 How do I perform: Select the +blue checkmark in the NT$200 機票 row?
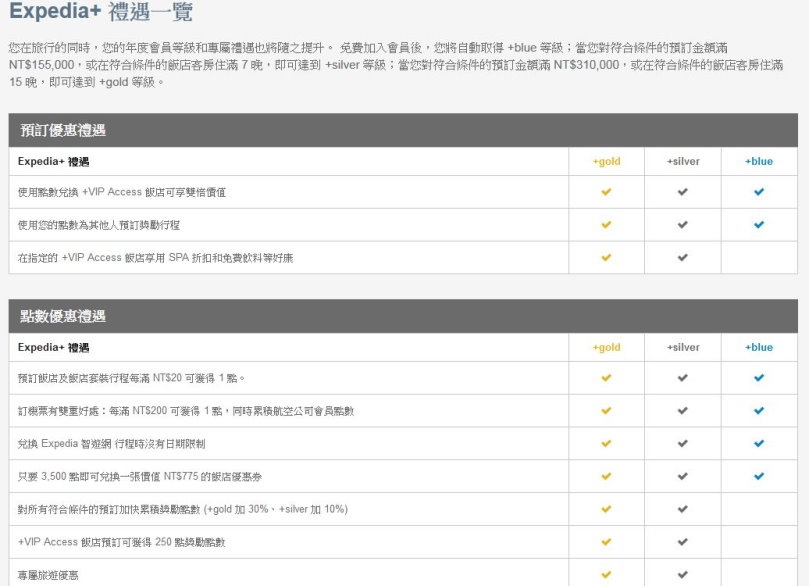[x=759, y=411]
